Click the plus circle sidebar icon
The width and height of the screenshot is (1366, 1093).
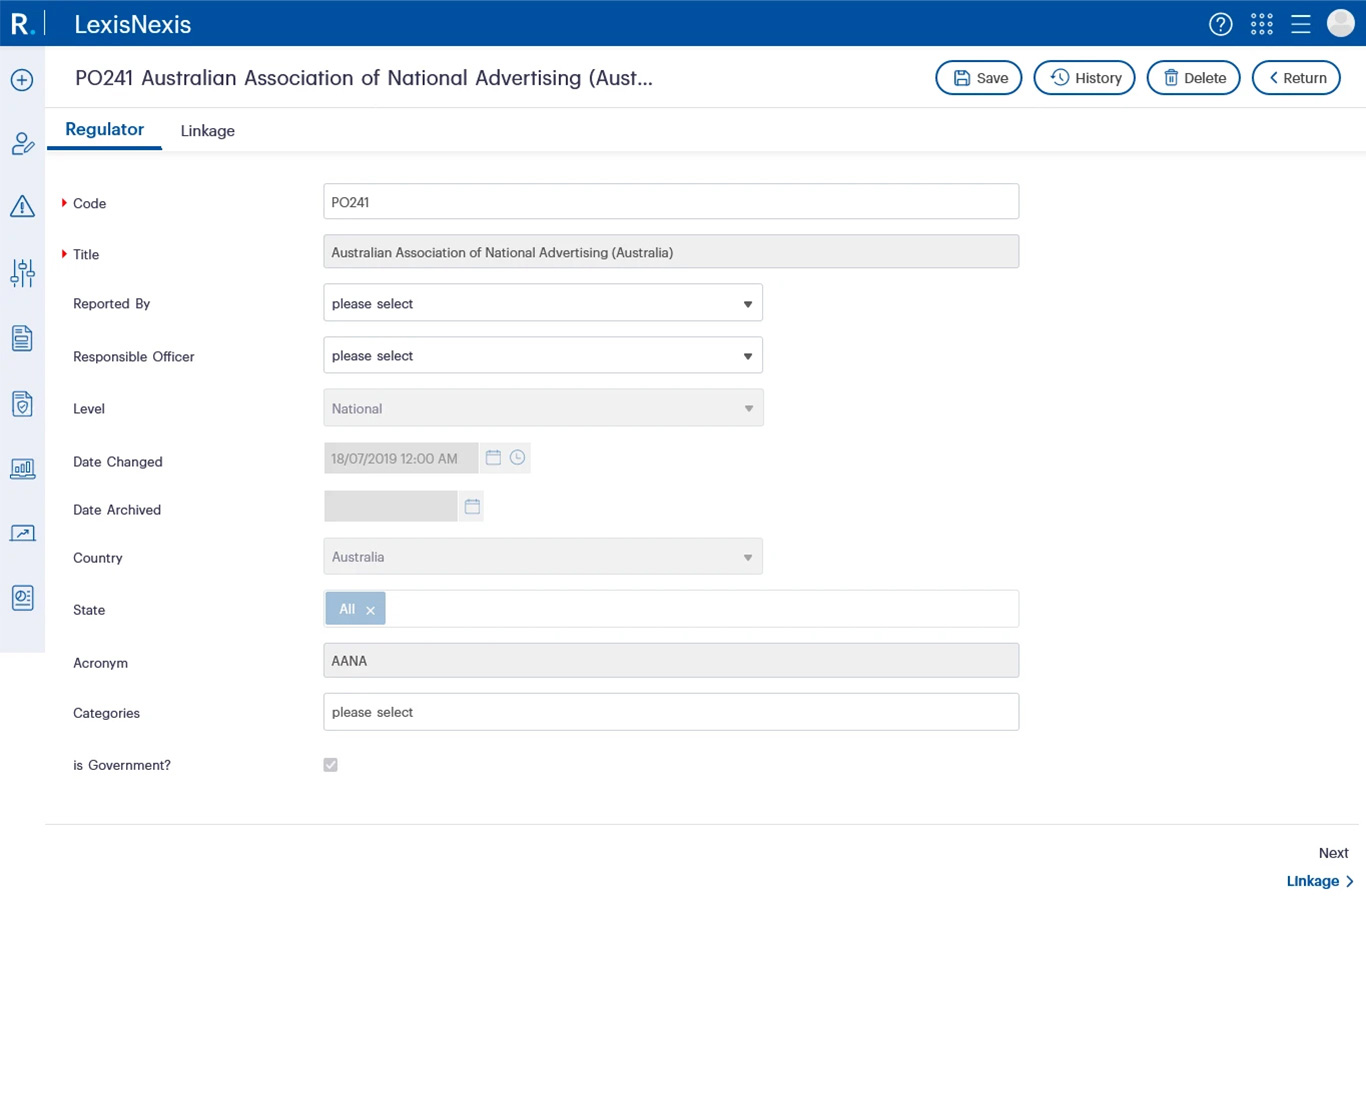pos(22,80)
